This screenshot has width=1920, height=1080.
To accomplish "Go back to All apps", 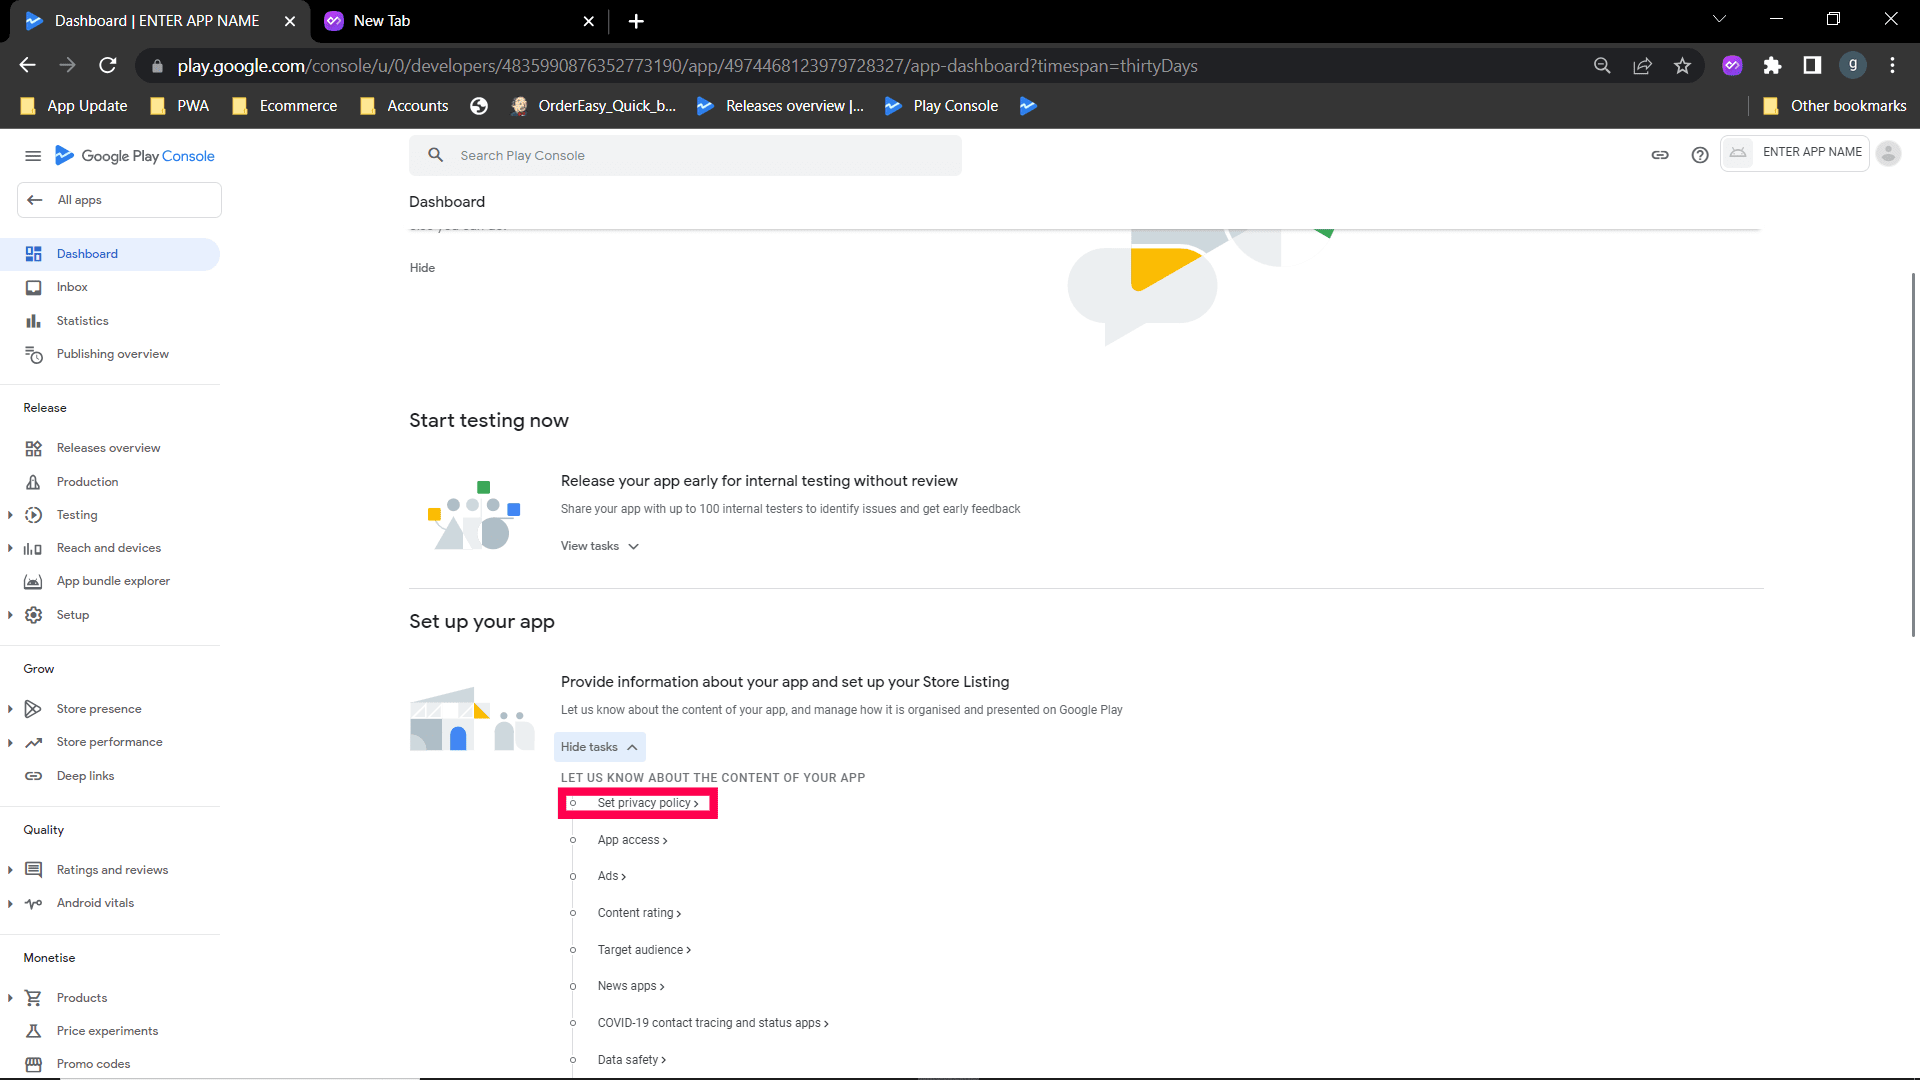I will pyautogui.click(x=119, y=200).
